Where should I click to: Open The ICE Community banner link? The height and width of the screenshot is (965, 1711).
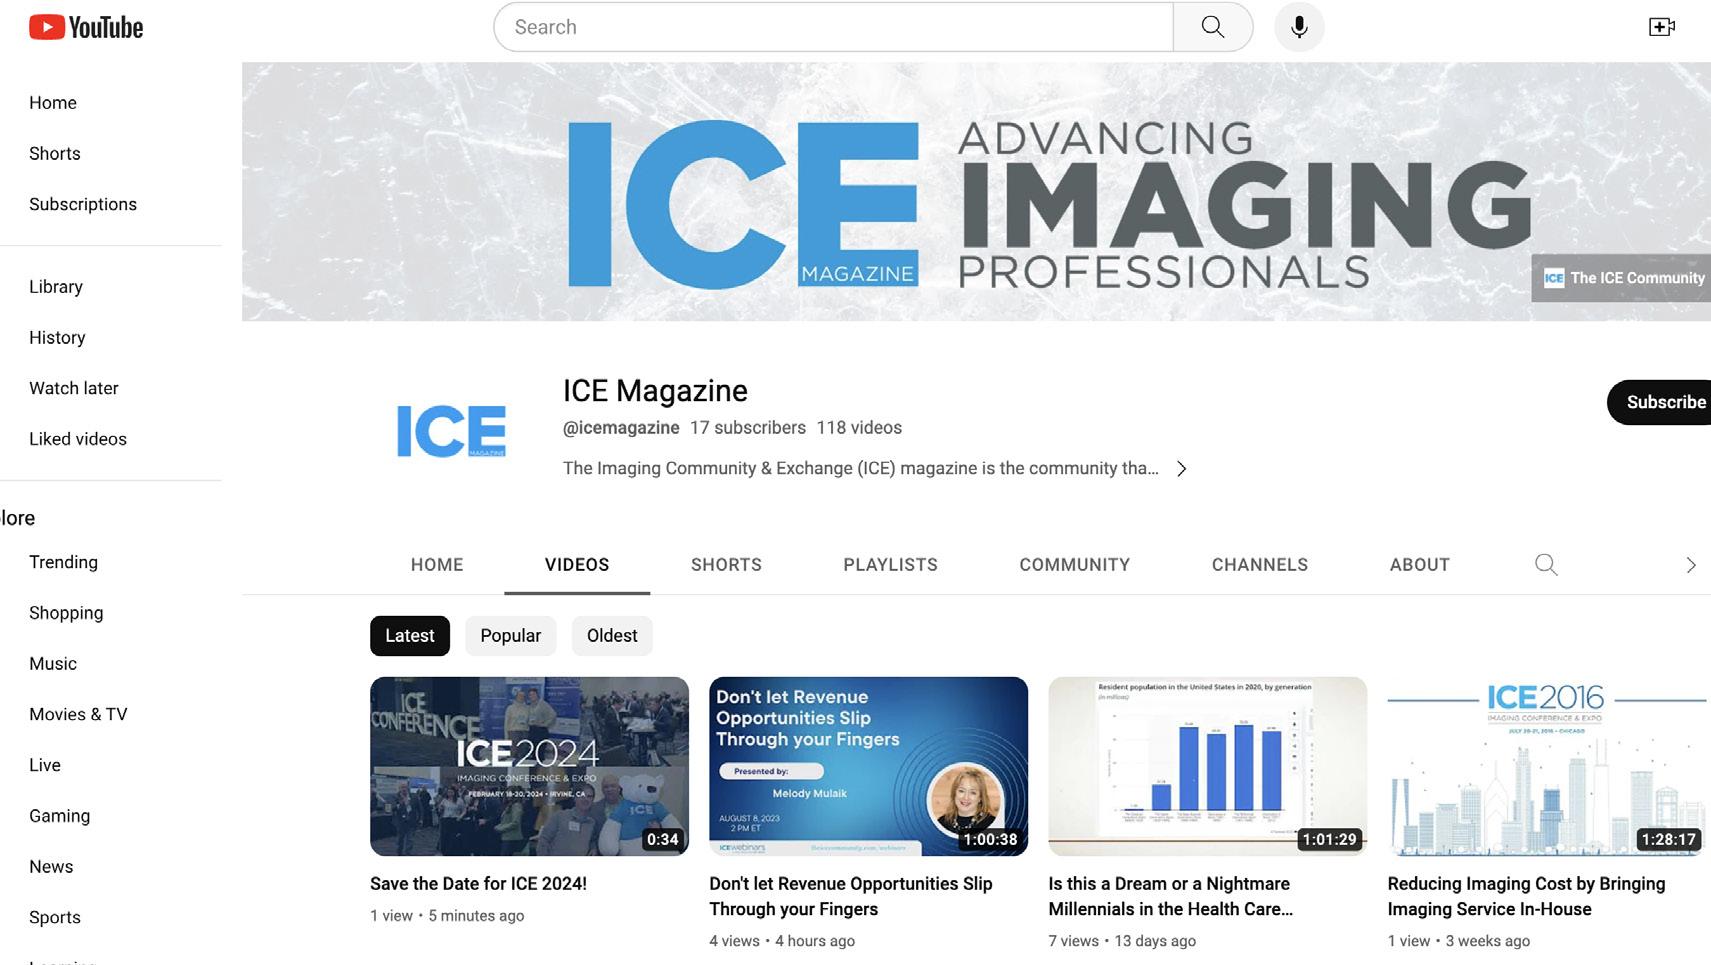1622,278
